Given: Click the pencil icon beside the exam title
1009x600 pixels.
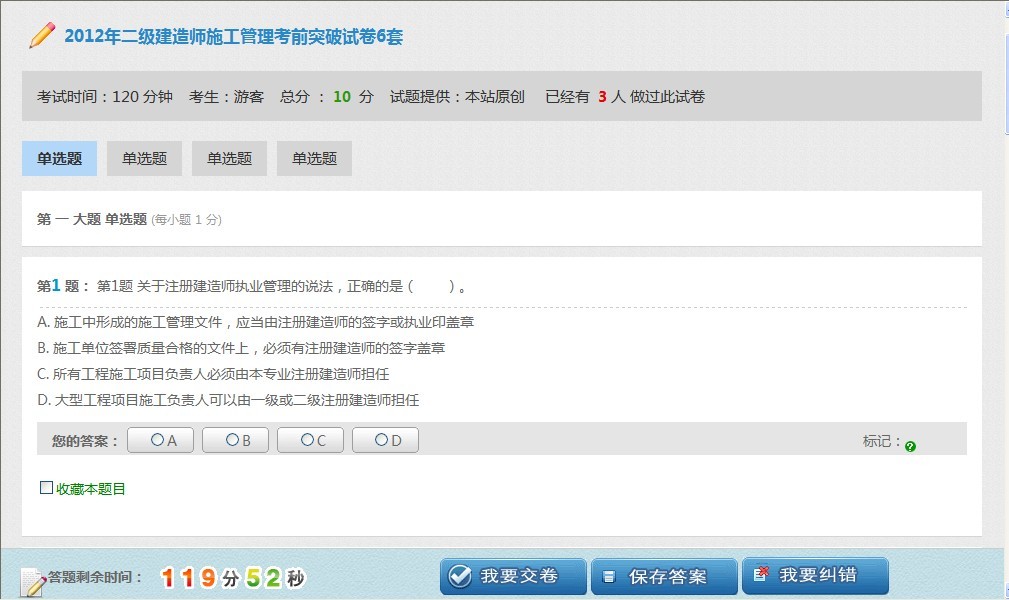Looking at the screenshot, I should 40,35.
